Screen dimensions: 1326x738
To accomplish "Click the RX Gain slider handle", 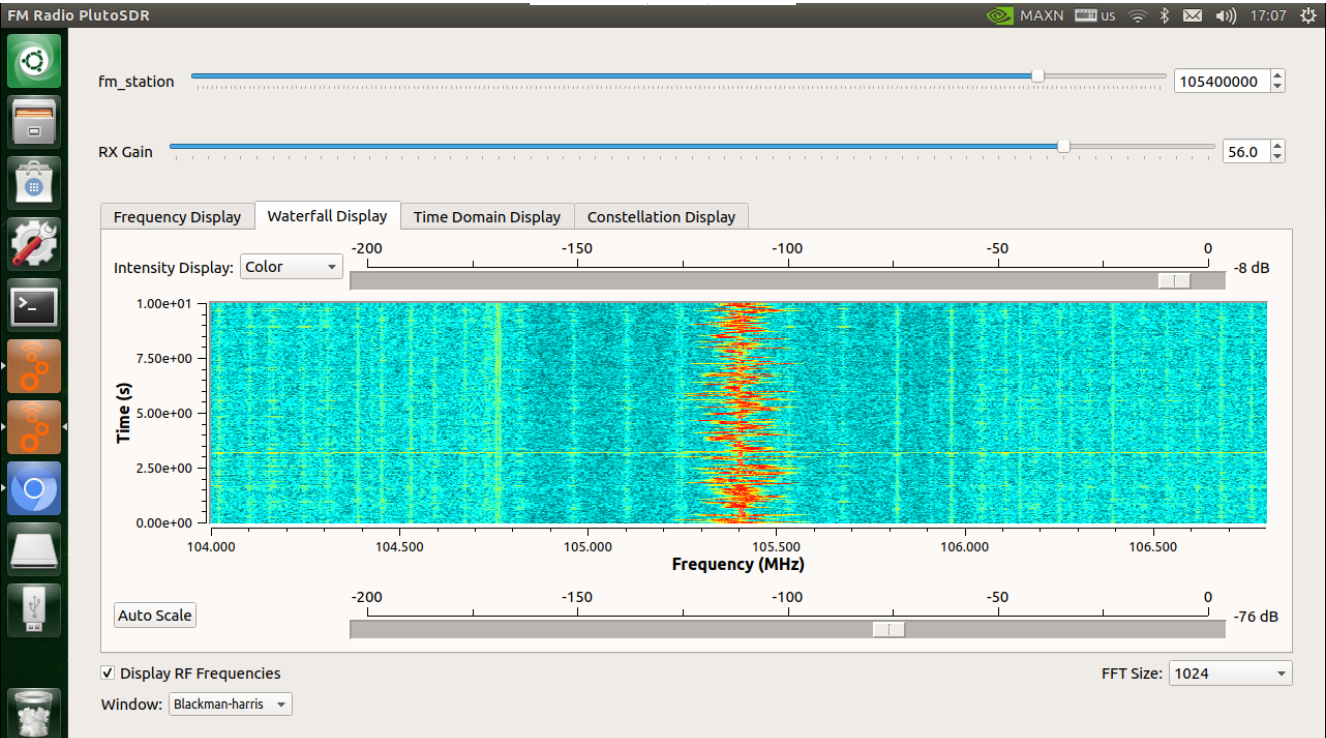I will [1063, 146].
